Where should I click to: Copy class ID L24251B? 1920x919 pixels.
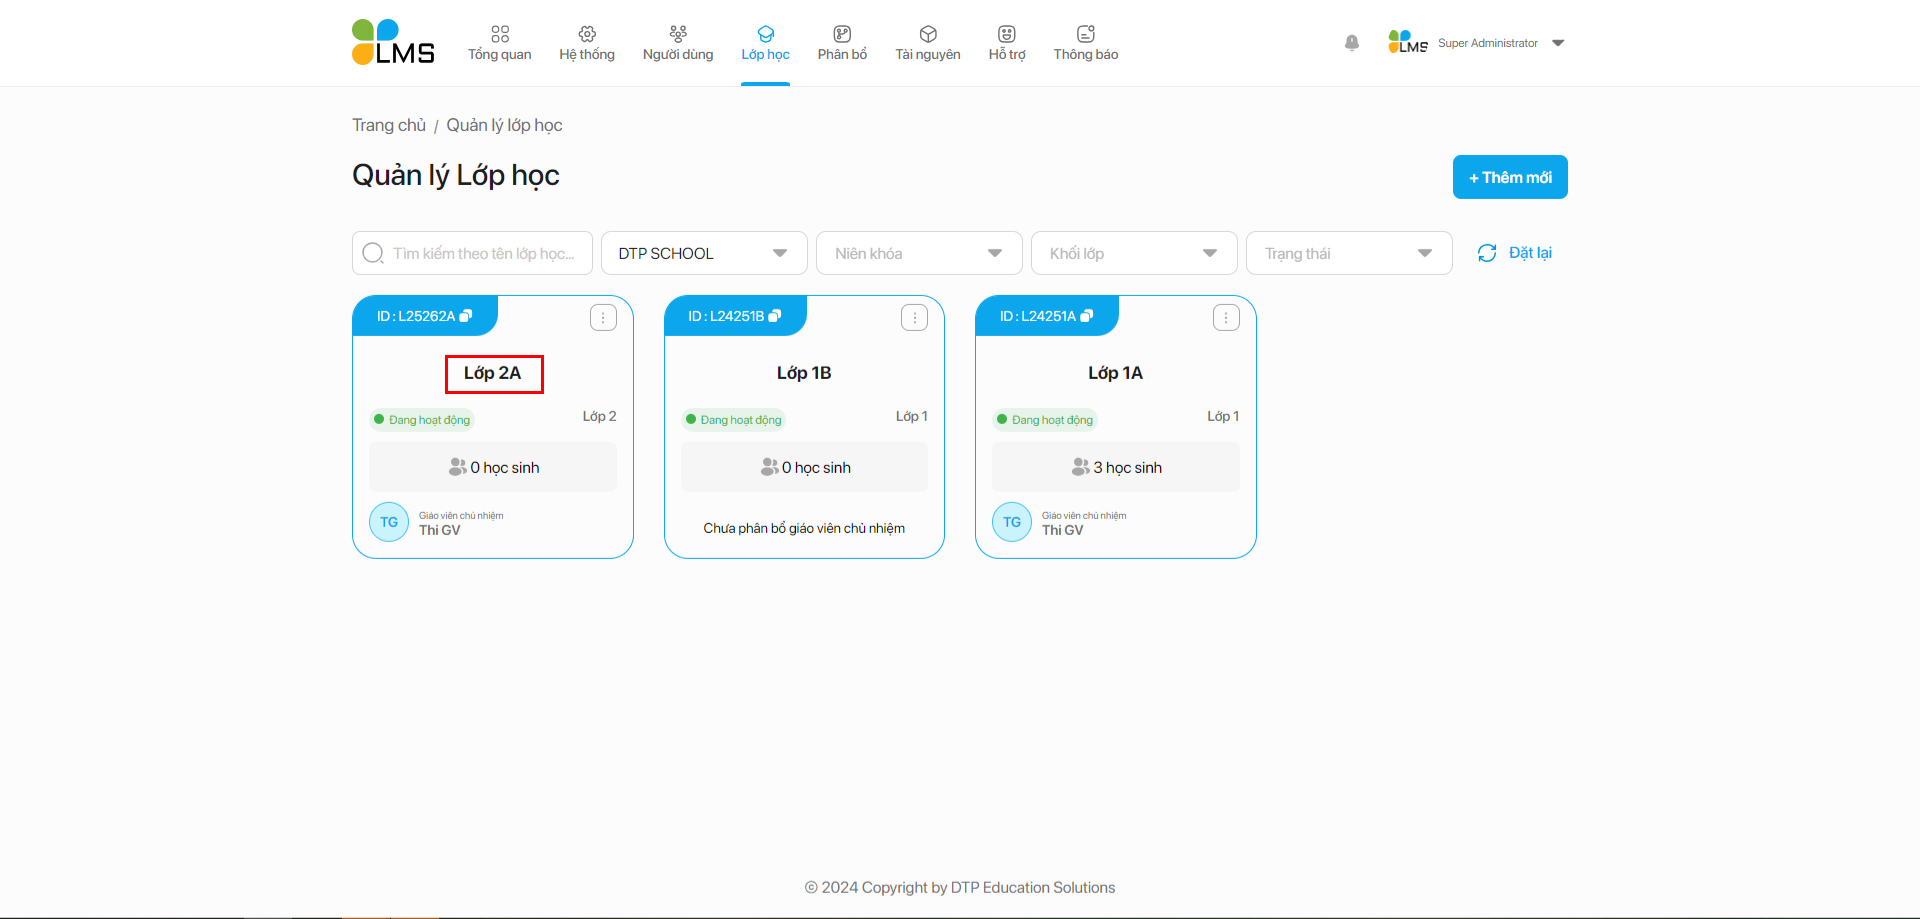point(775,316)
